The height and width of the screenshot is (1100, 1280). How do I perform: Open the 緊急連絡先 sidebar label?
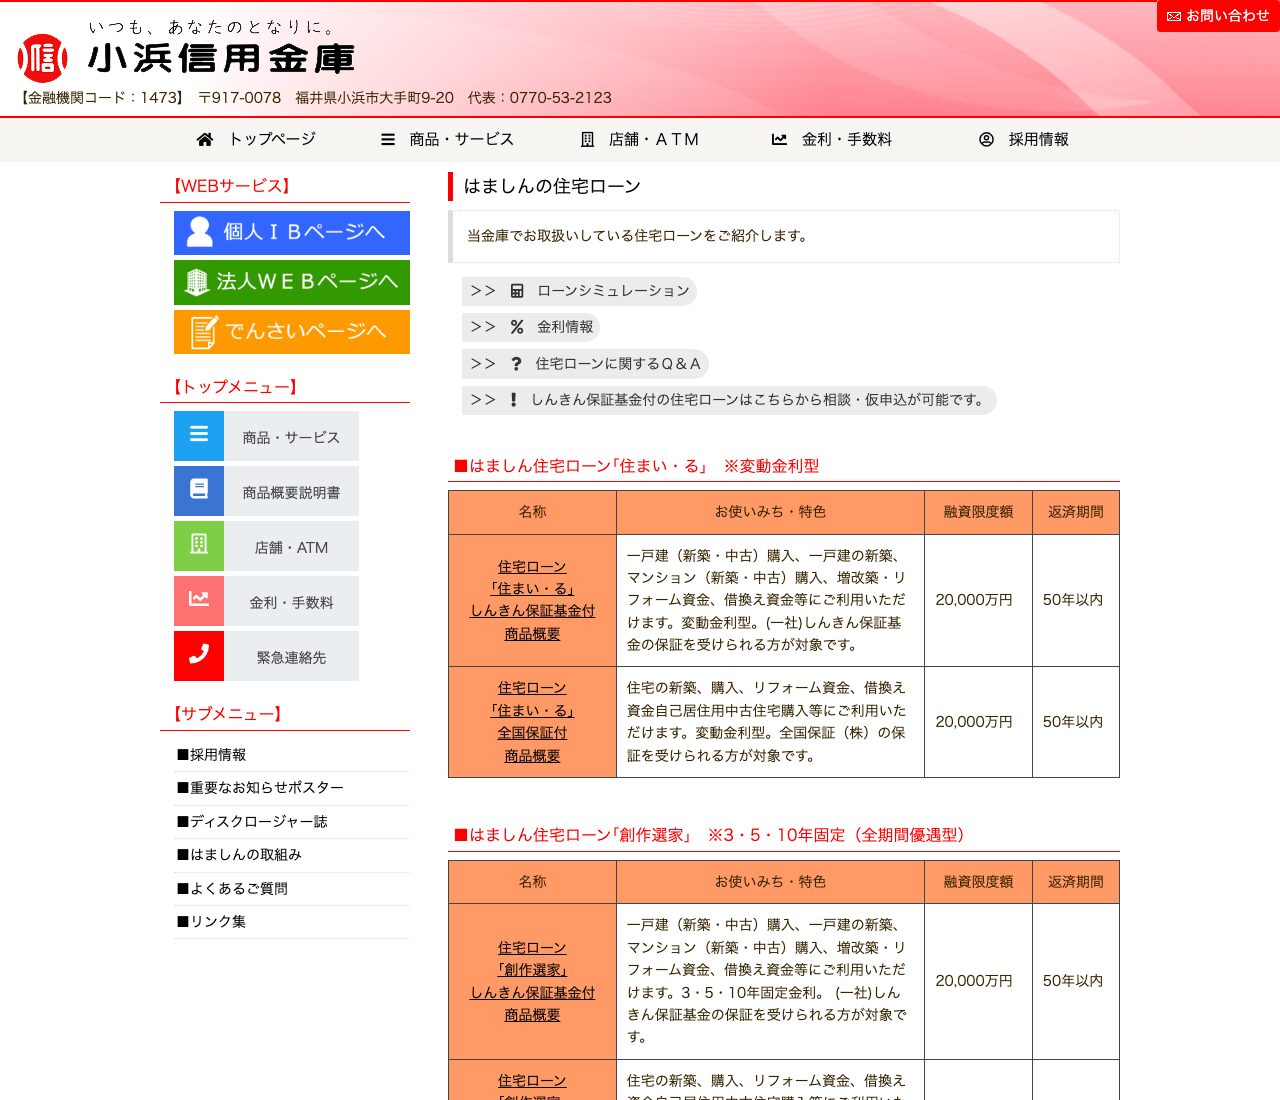(291, 657)
